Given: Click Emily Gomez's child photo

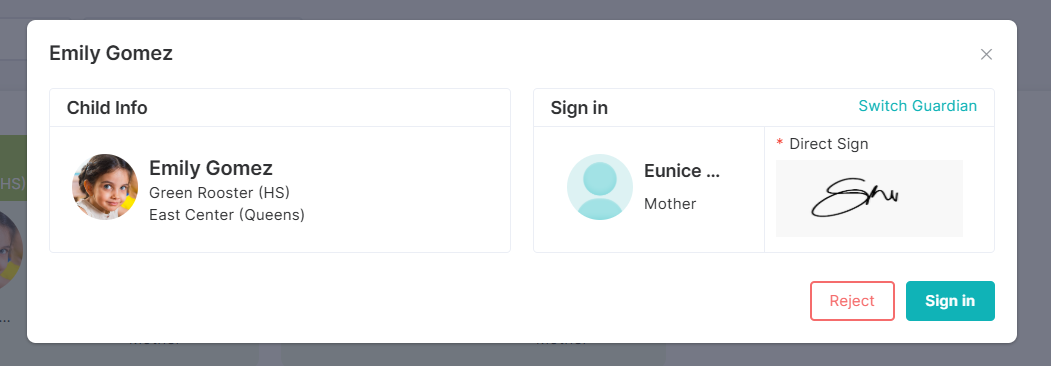Looking at the screenshot, I should coord(105,187).
